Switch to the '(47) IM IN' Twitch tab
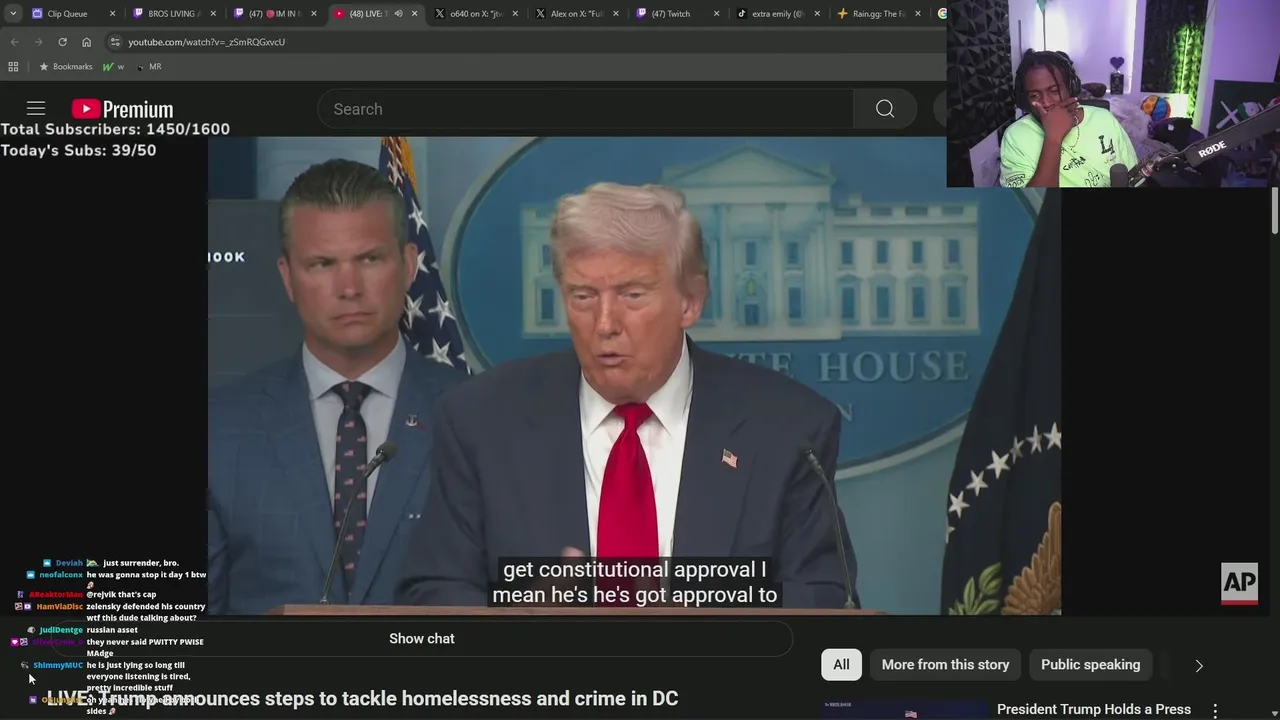Screen dimensions: 1280x720 274,14
